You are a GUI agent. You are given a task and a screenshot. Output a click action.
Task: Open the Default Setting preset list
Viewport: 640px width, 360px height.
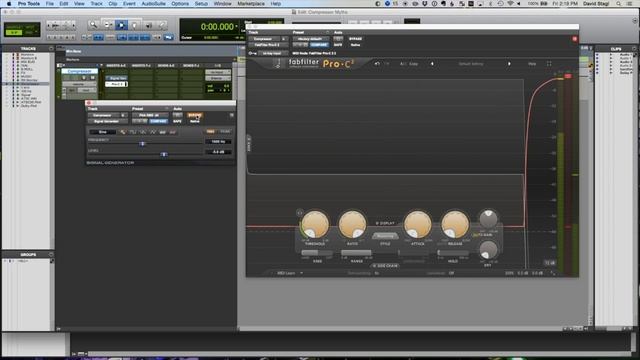pyautogui.click(x=471, y=64)
